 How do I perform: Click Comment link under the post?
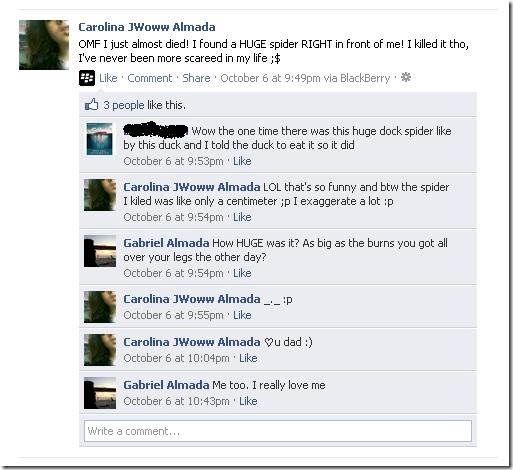coord(150,78)
